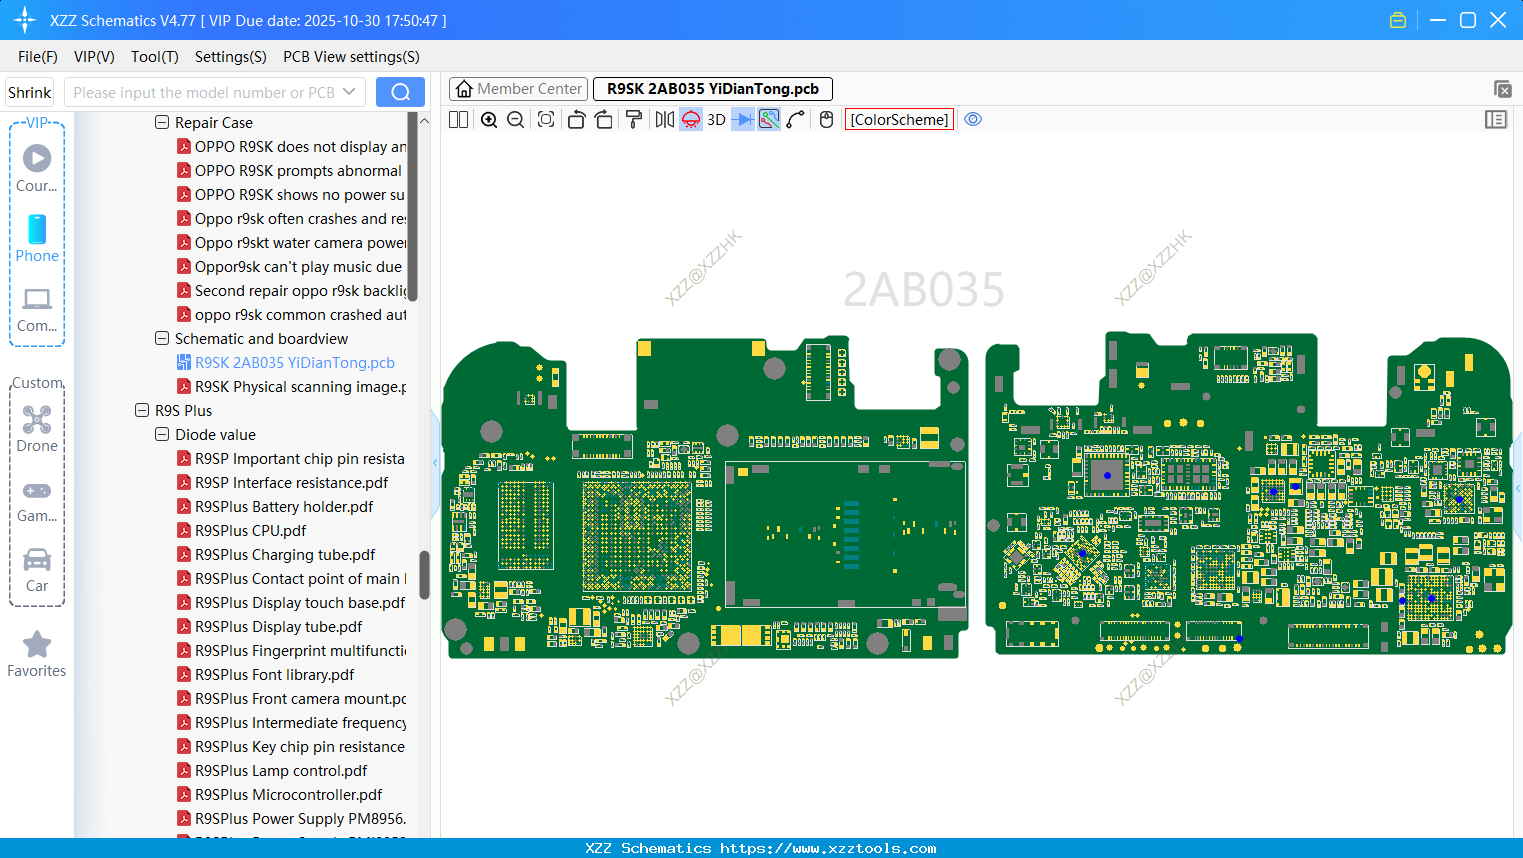The image size is (1523, 858).
Task: Collapse the Diode value section
Action: tap(161, 434)
